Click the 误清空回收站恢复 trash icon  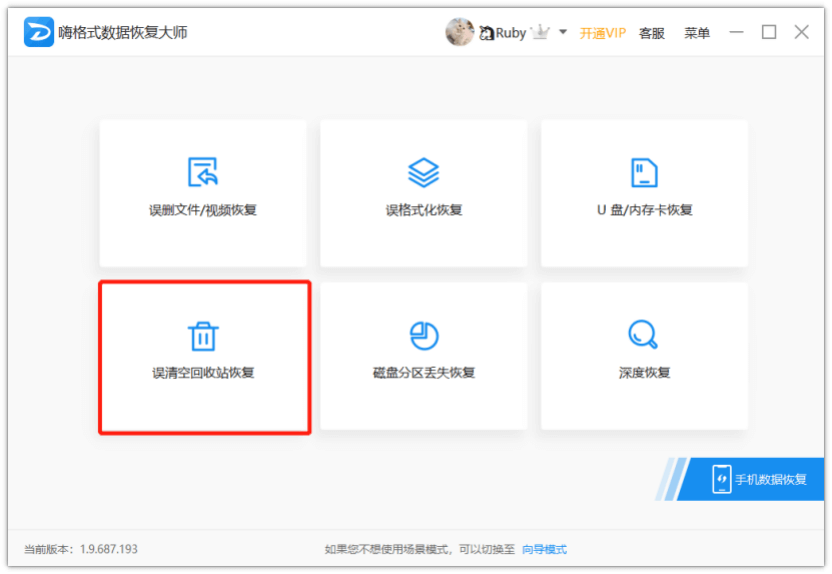[x=203, y=336]
